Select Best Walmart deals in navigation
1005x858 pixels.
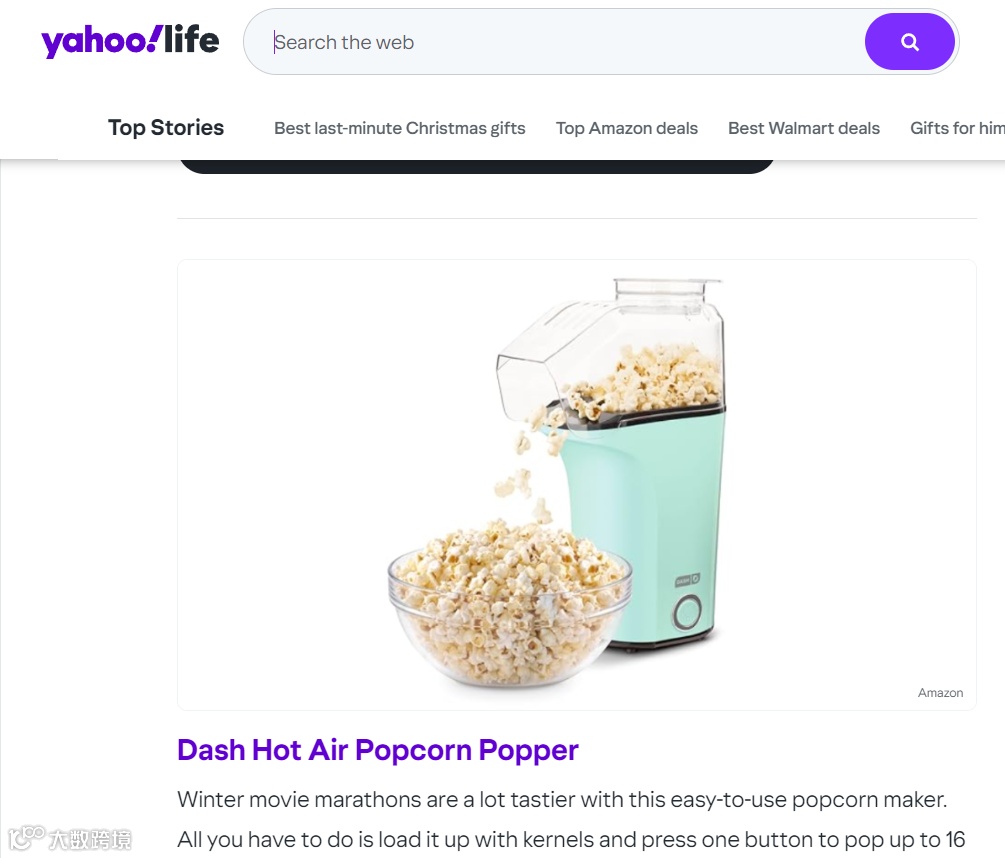(x=804, y=128)
